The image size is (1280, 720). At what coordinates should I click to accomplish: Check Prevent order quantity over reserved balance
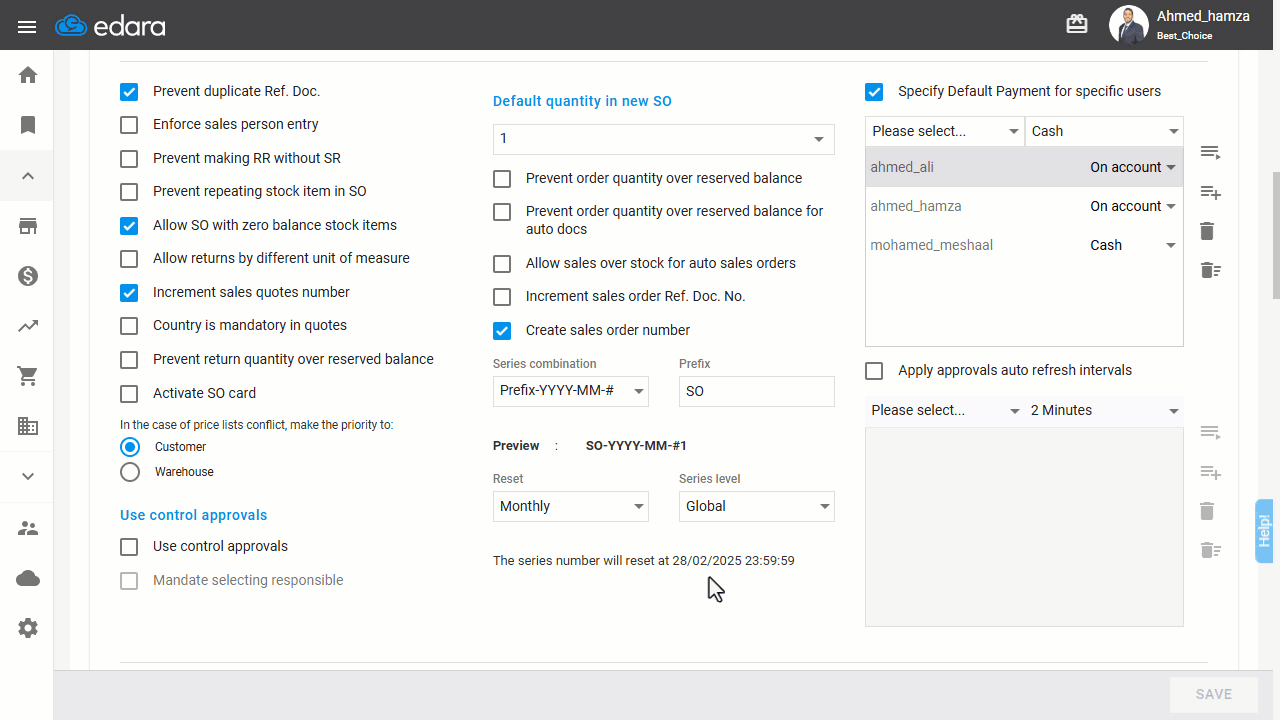pos(502,179)
